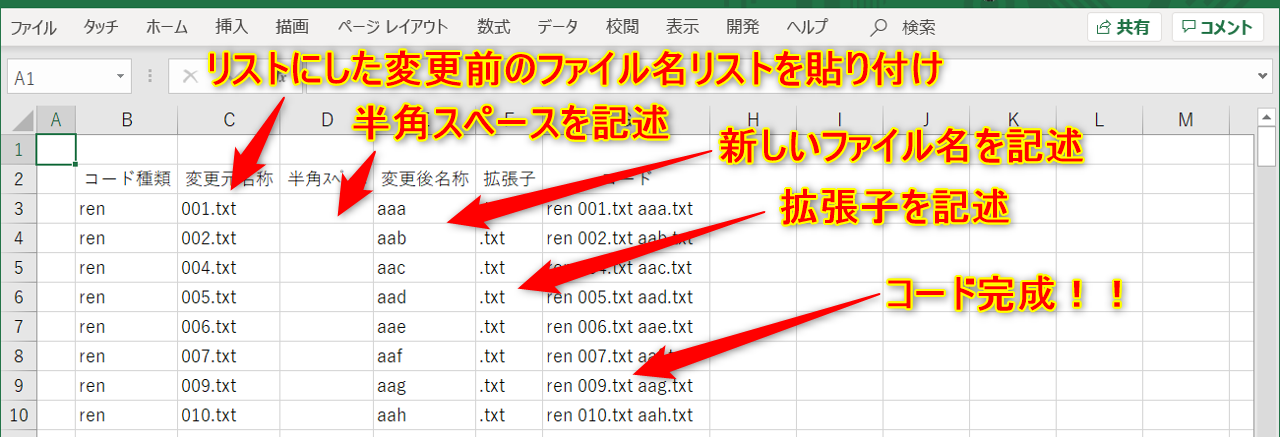Open the 描画 ribbon tab
The width and height of the screenshot is (1280, 437).
292,27
